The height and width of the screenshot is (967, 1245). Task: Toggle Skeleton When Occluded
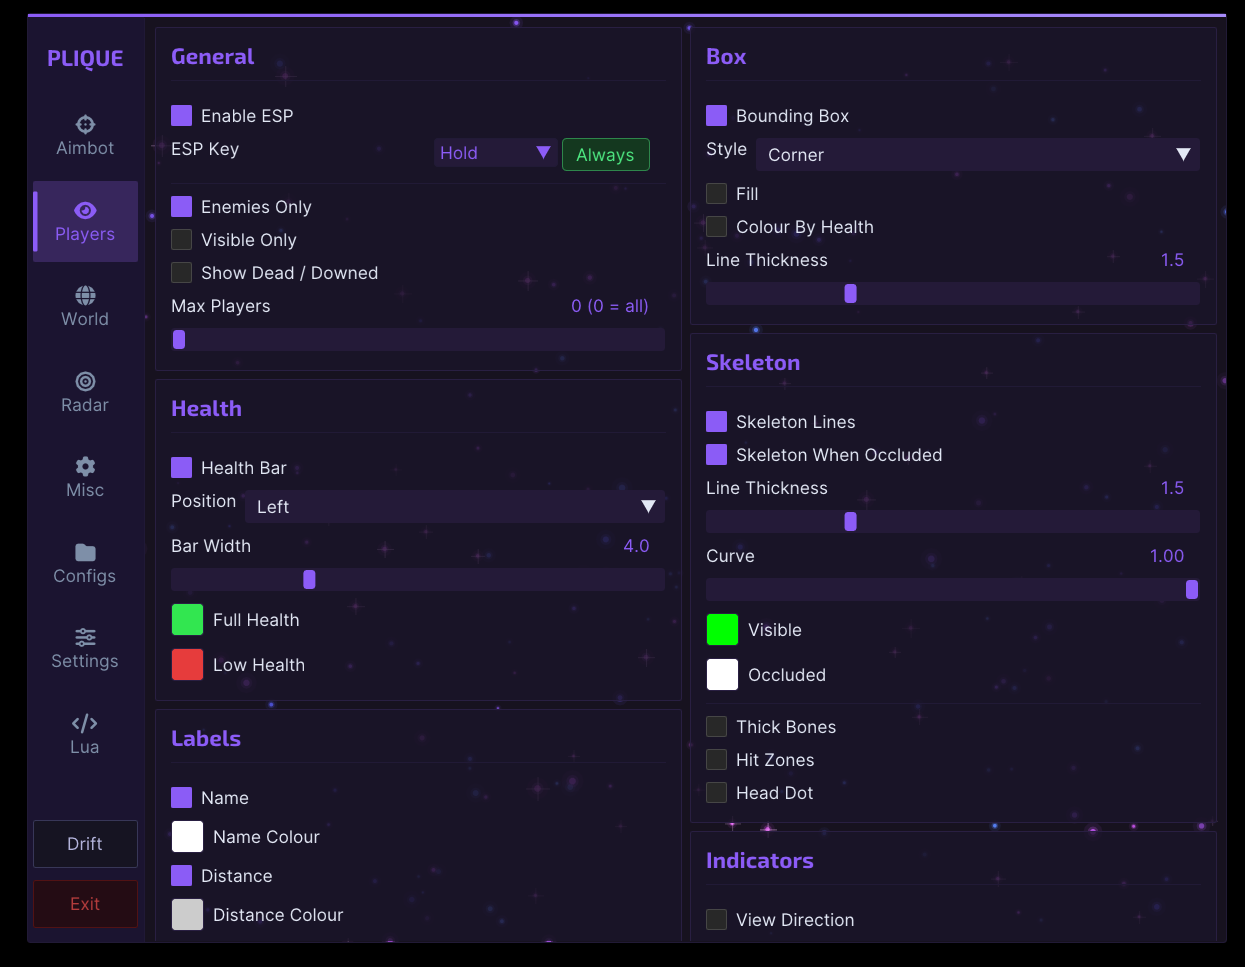716,454
